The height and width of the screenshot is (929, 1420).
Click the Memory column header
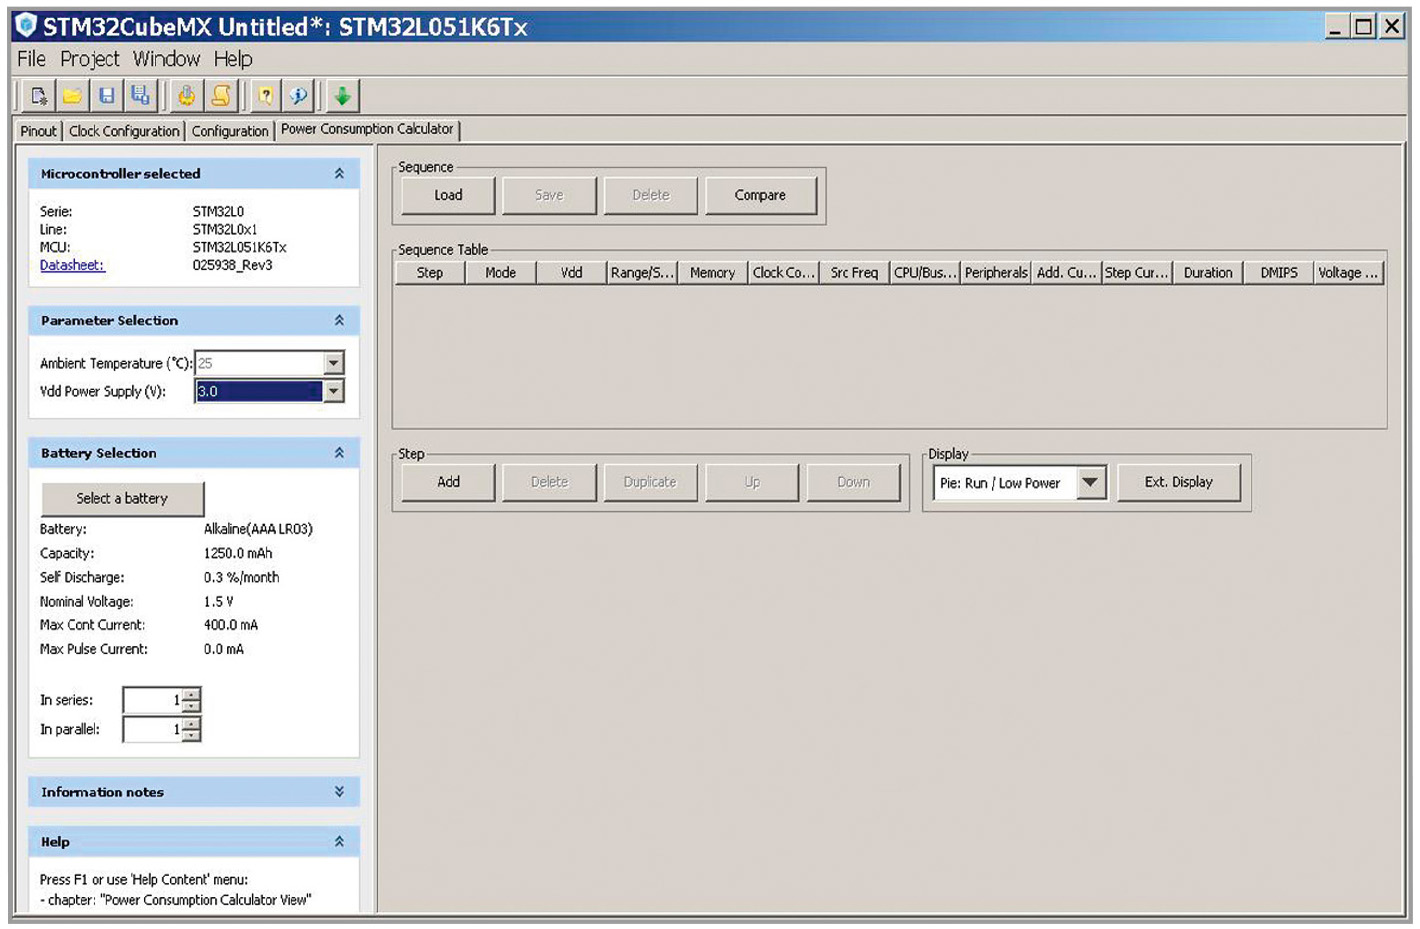713,273
